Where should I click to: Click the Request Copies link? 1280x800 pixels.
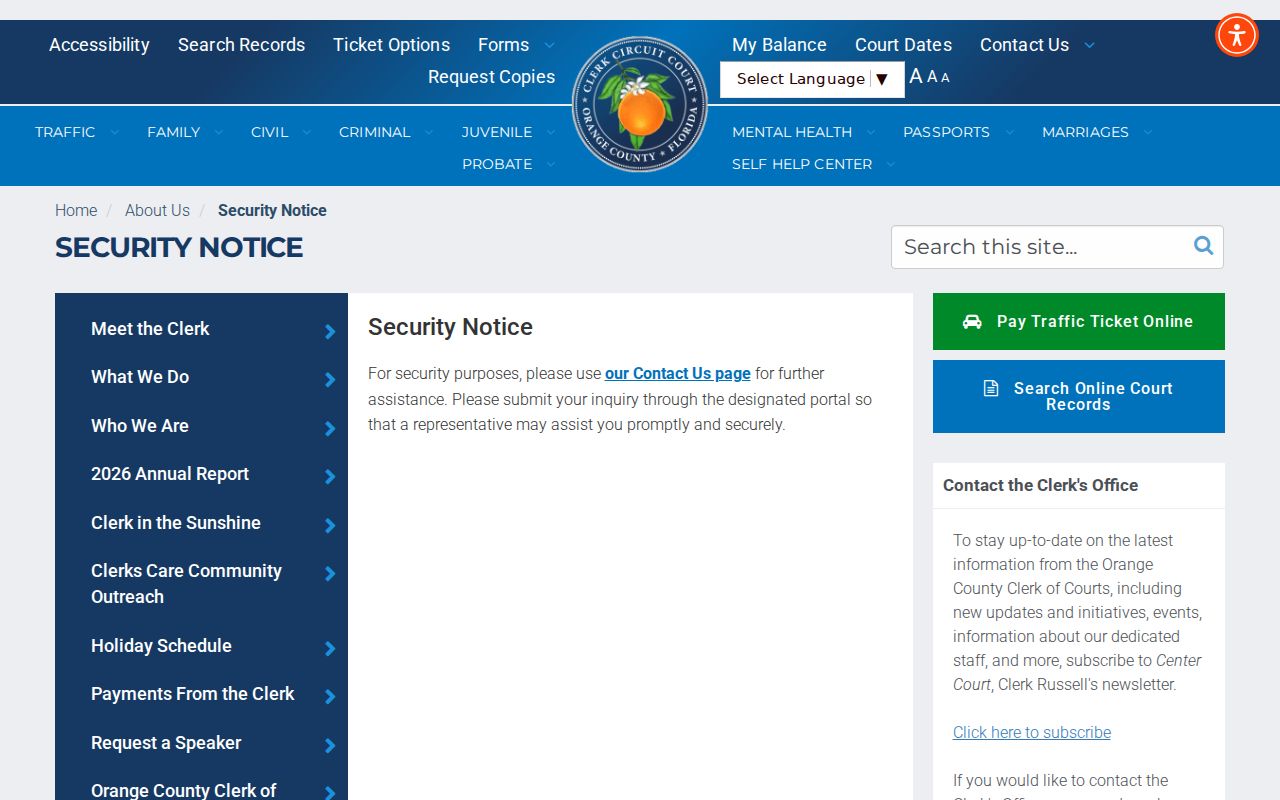pos(491,77)
